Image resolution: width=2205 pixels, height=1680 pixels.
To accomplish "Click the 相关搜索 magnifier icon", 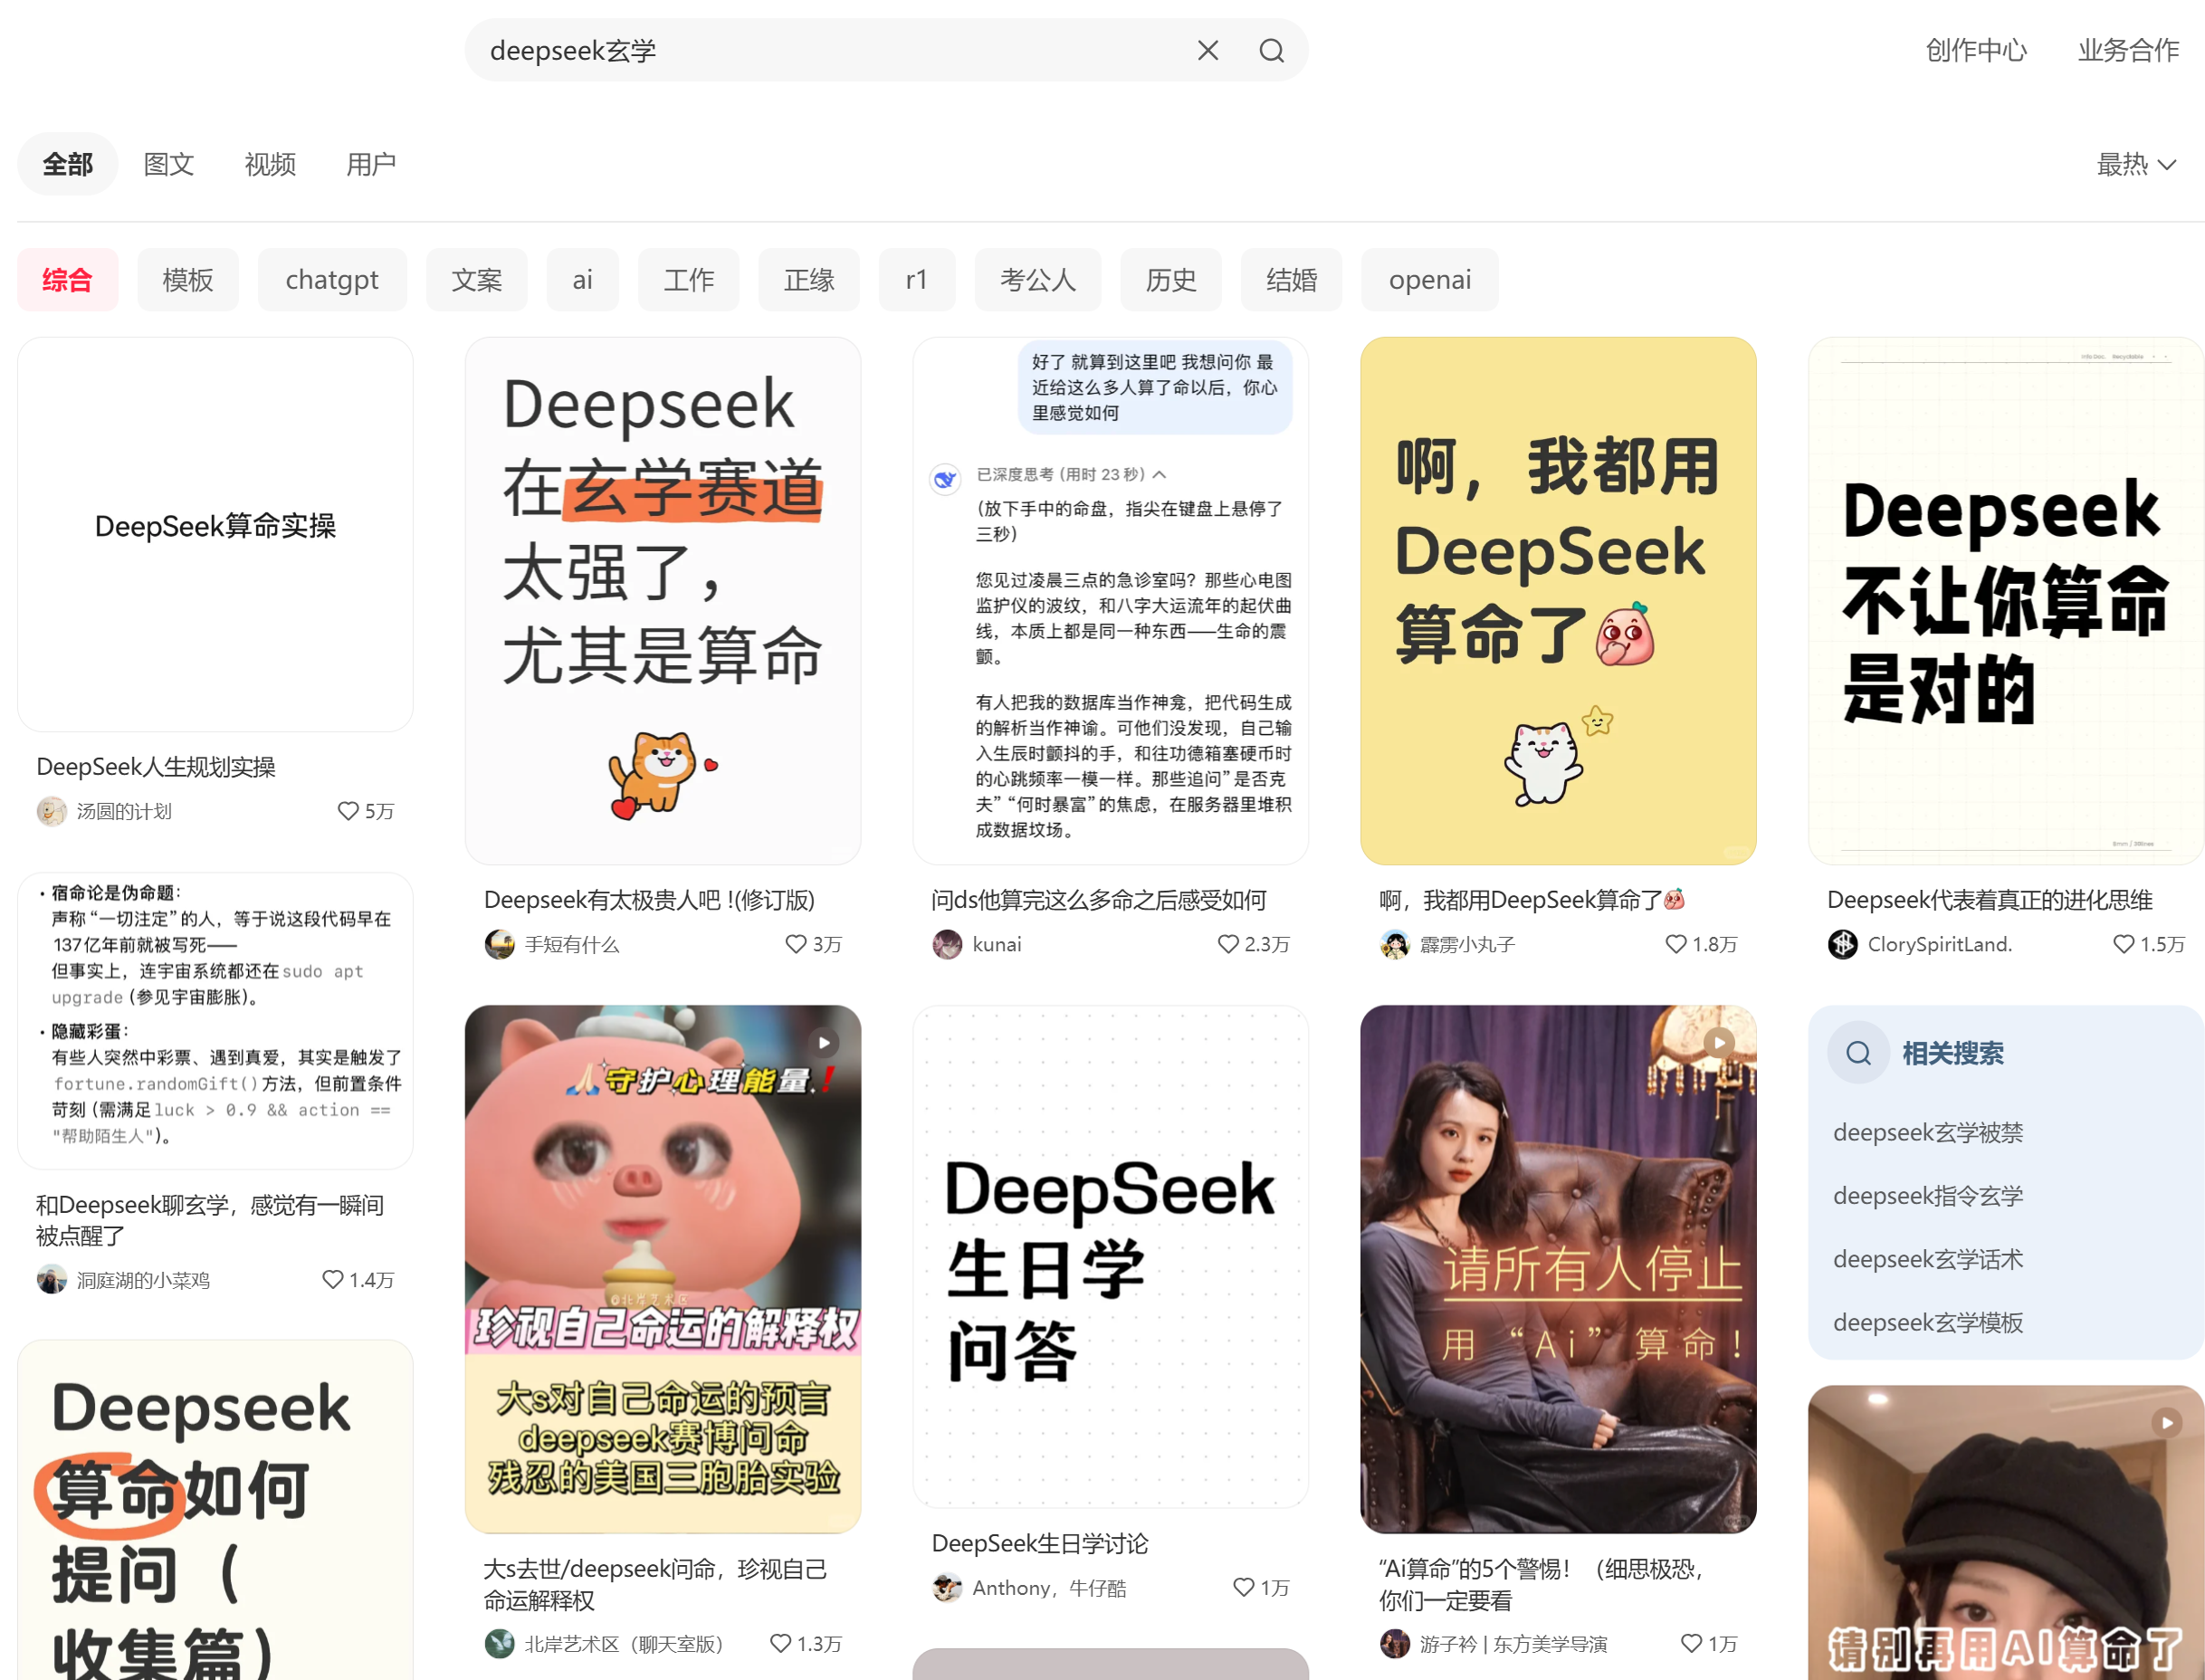I will point(1857,1053).
